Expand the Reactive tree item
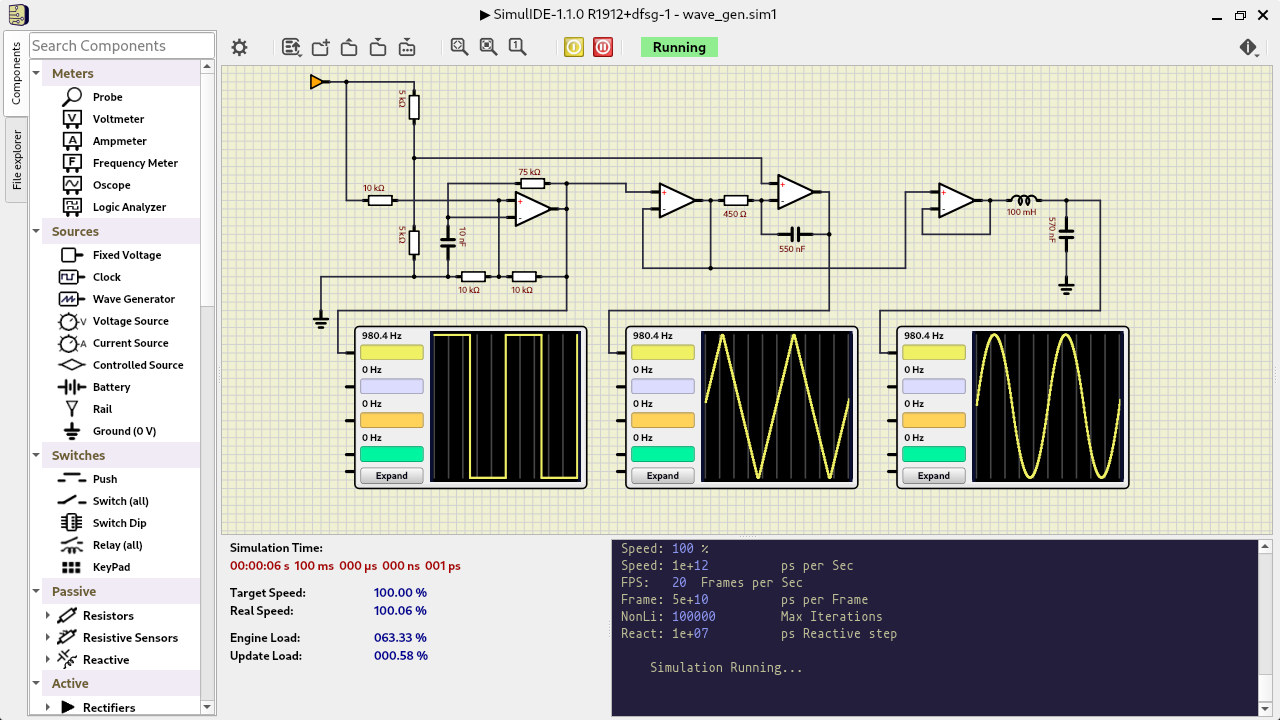The height and width of the screenshot is (720, 1280). 48,660
